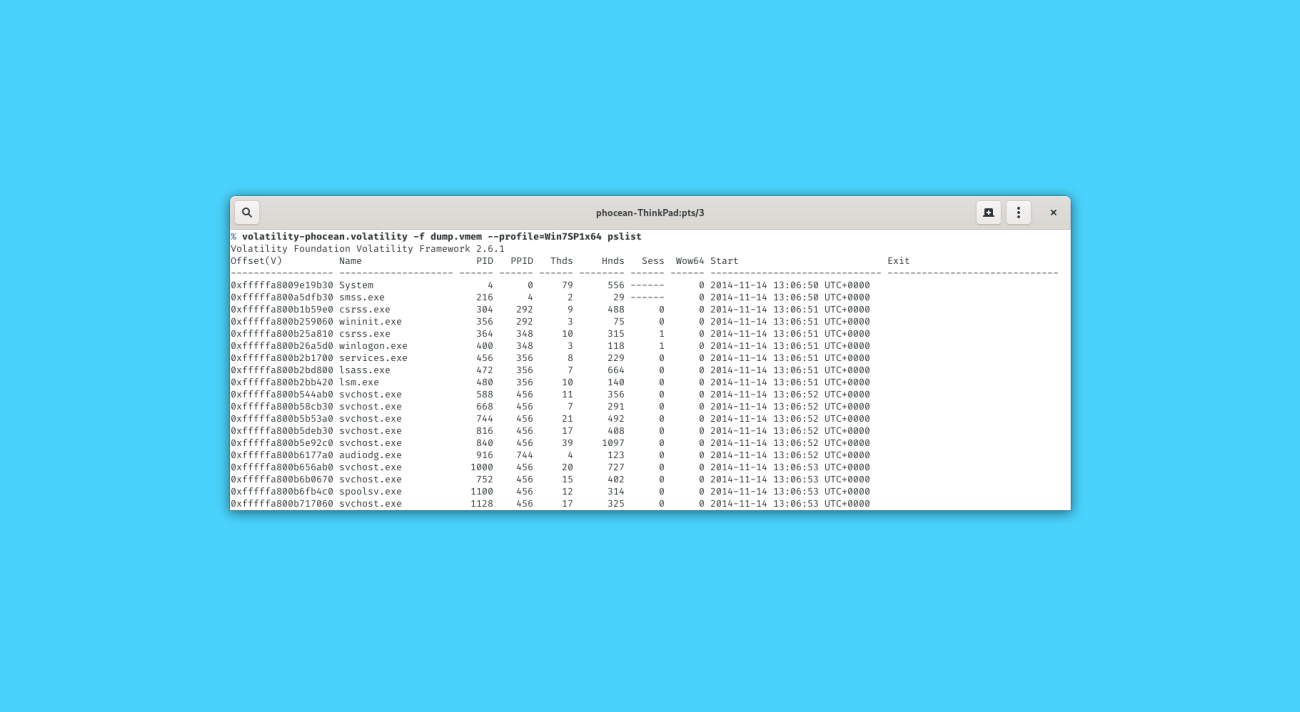Click offset 0xfffffa800b1b59e0 of csrss.exe
1300x712 pixels.
pos(282,309)
